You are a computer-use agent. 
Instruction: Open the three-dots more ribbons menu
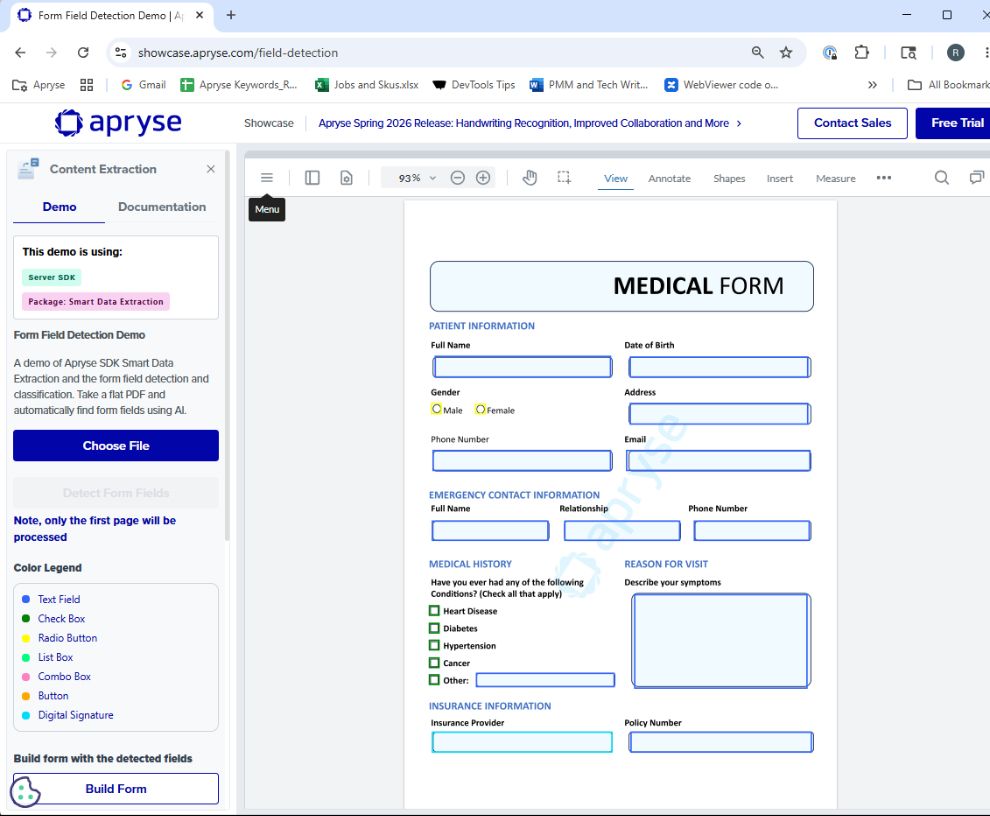[884, 178]
